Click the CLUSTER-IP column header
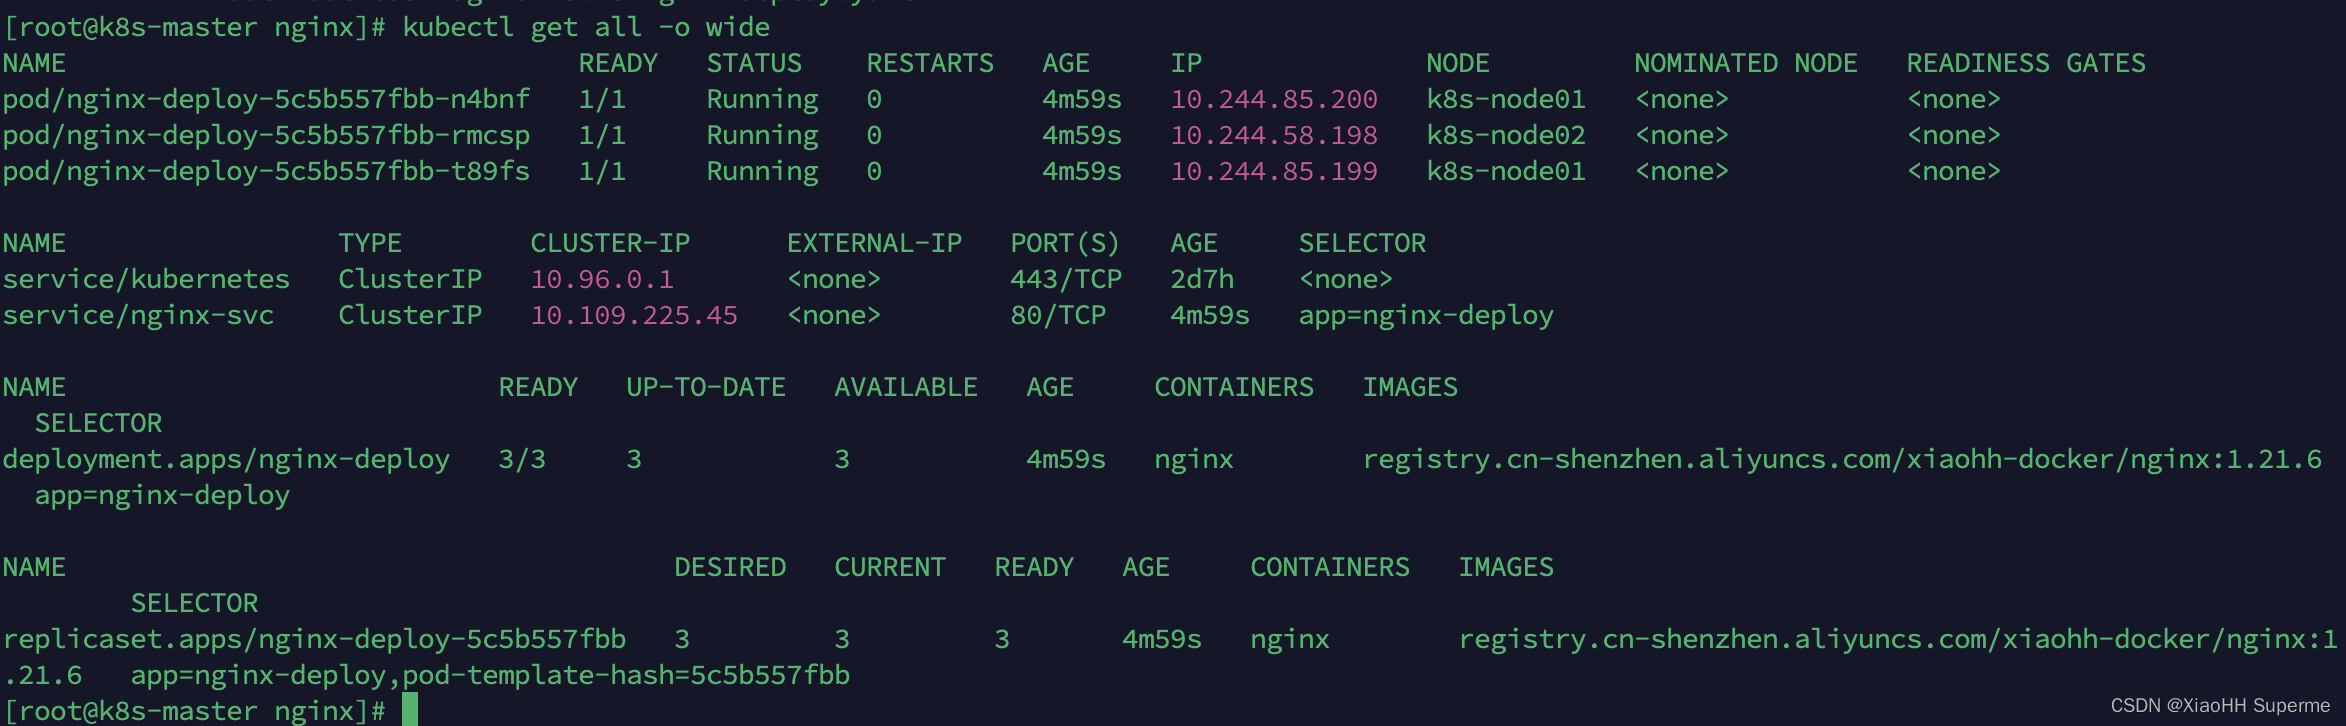2346x726 pixels. 610,243
